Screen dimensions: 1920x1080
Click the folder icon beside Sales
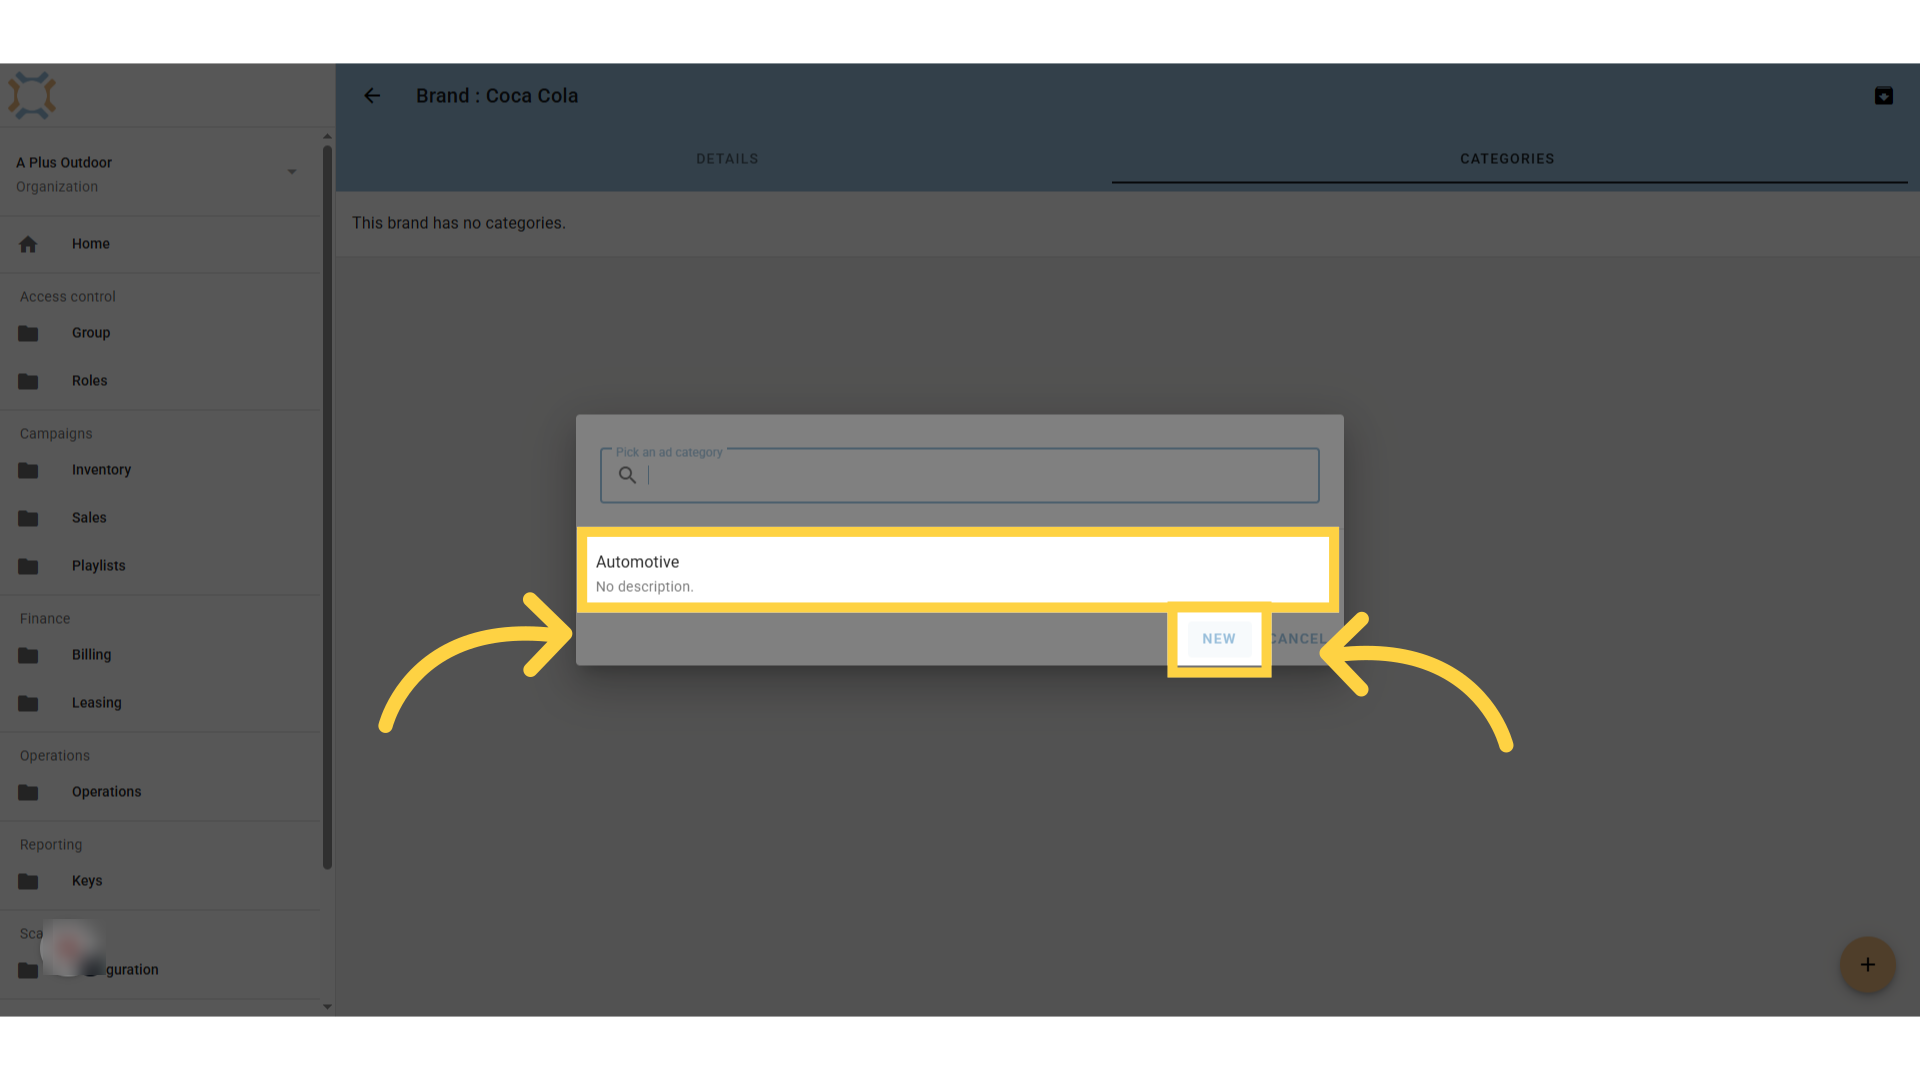coord(28,518)
